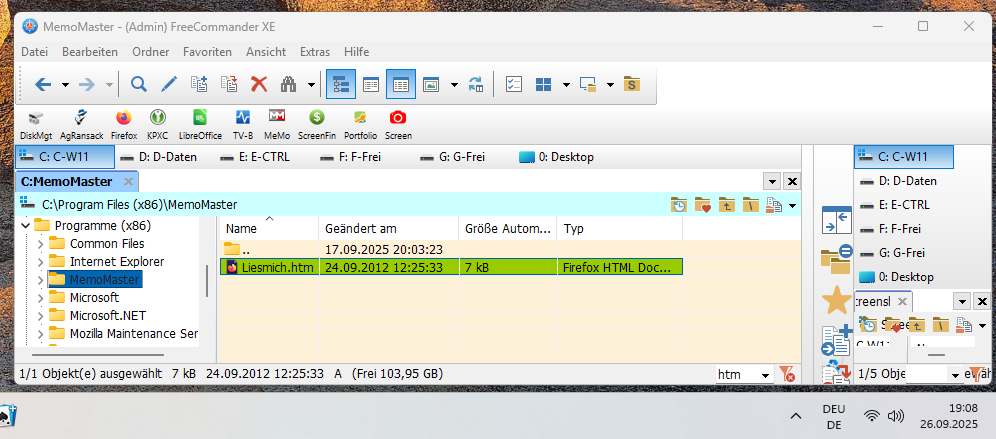Open the forward history dropdown arrow
This screenshot has height=439, width=996.
coord(109,84)
